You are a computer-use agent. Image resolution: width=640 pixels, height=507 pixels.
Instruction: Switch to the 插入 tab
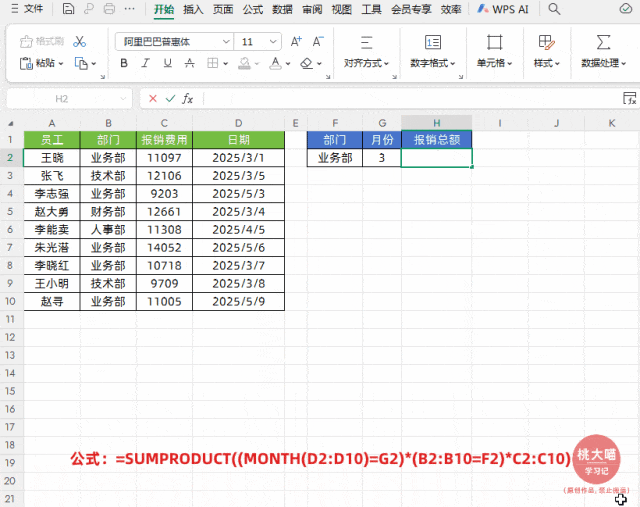pos(193,9)
